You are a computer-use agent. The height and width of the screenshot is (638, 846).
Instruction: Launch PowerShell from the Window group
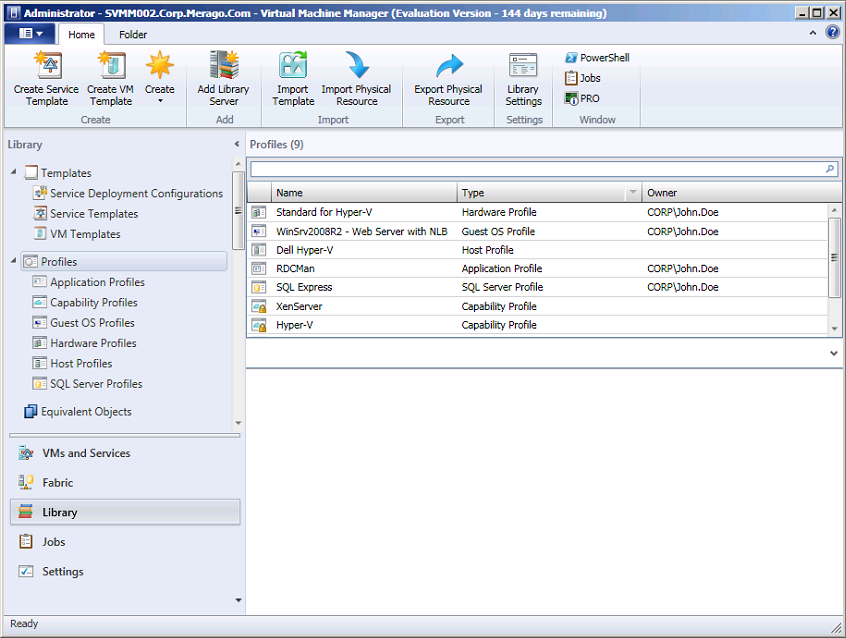[x=597, y=58]
